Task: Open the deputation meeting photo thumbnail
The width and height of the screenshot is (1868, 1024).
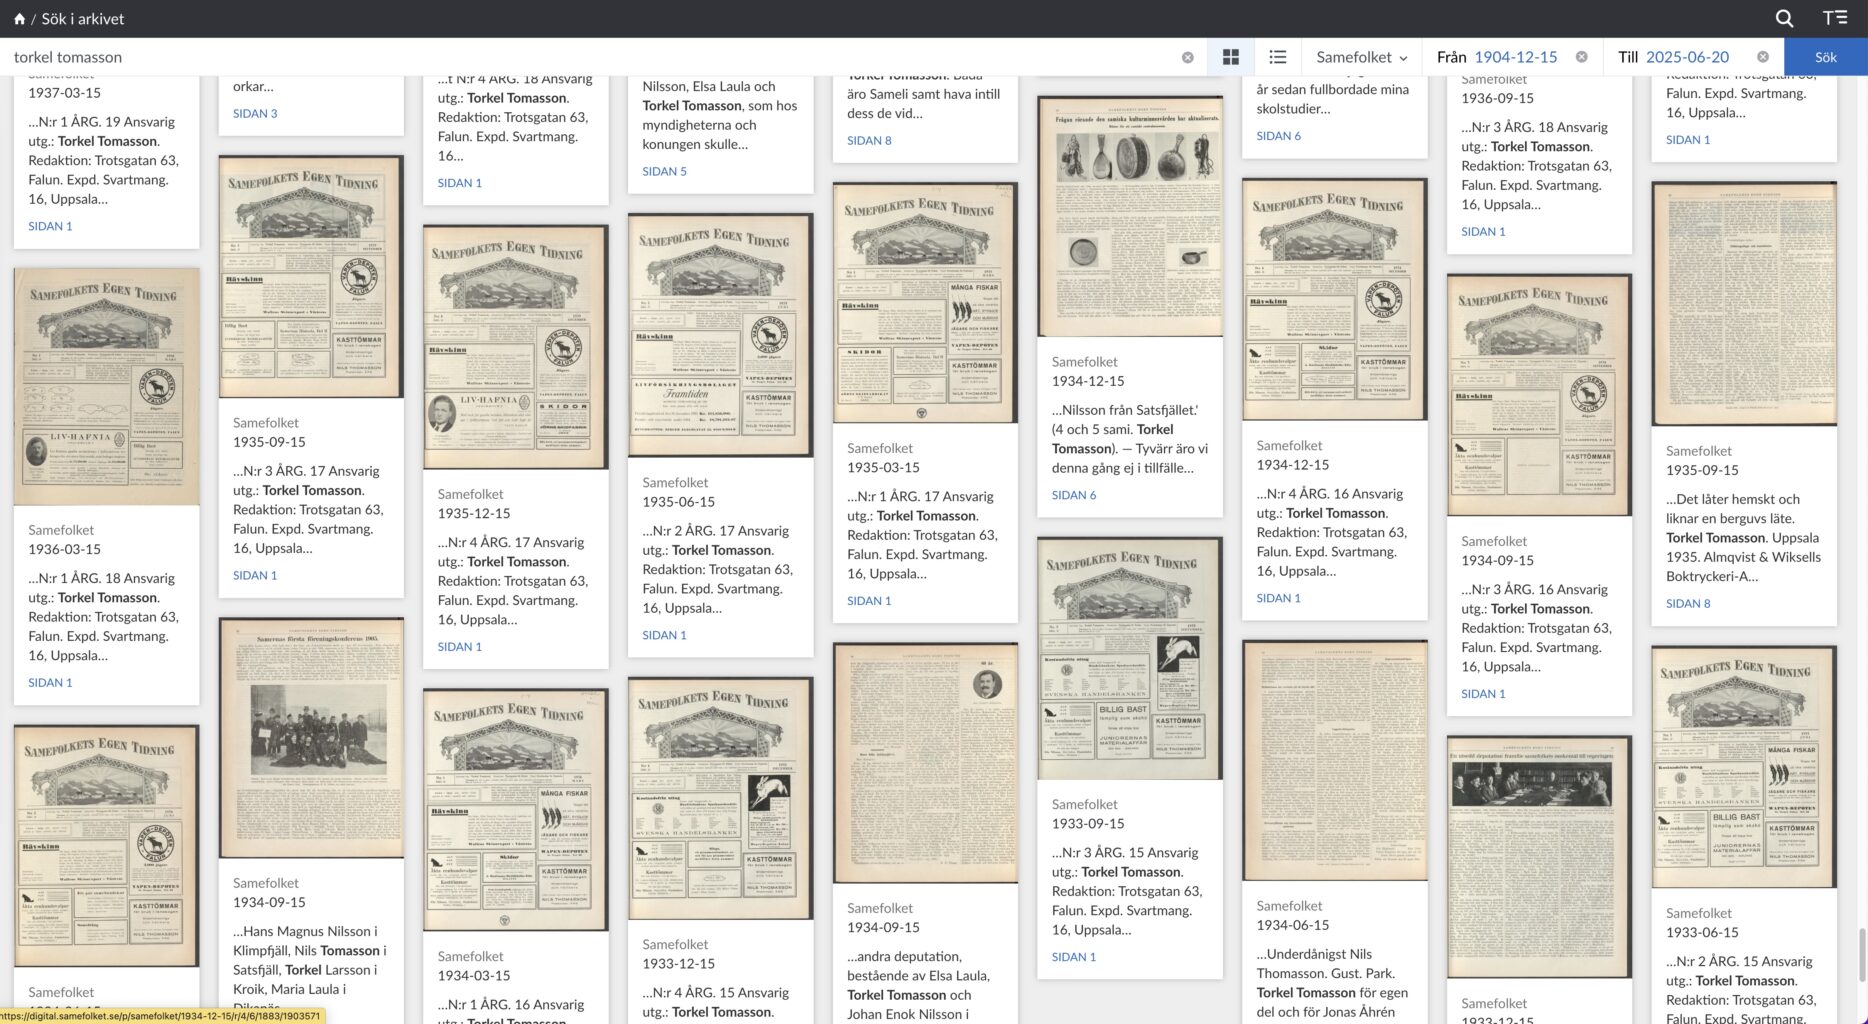Action: [x=1538, y=857]
